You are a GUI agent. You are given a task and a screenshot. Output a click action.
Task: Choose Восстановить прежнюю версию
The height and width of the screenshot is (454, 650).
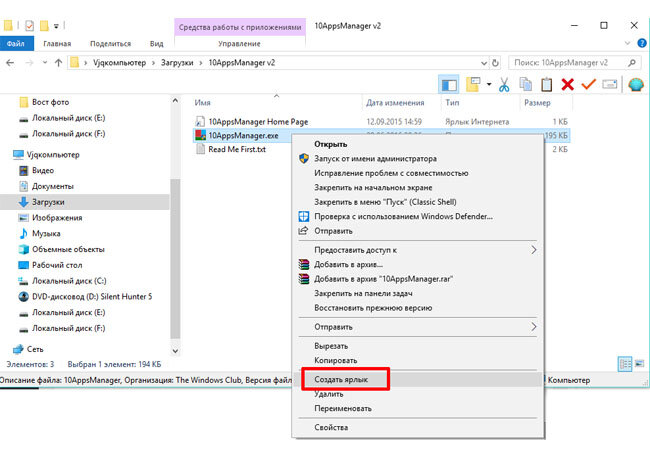[x=418, y=308]
